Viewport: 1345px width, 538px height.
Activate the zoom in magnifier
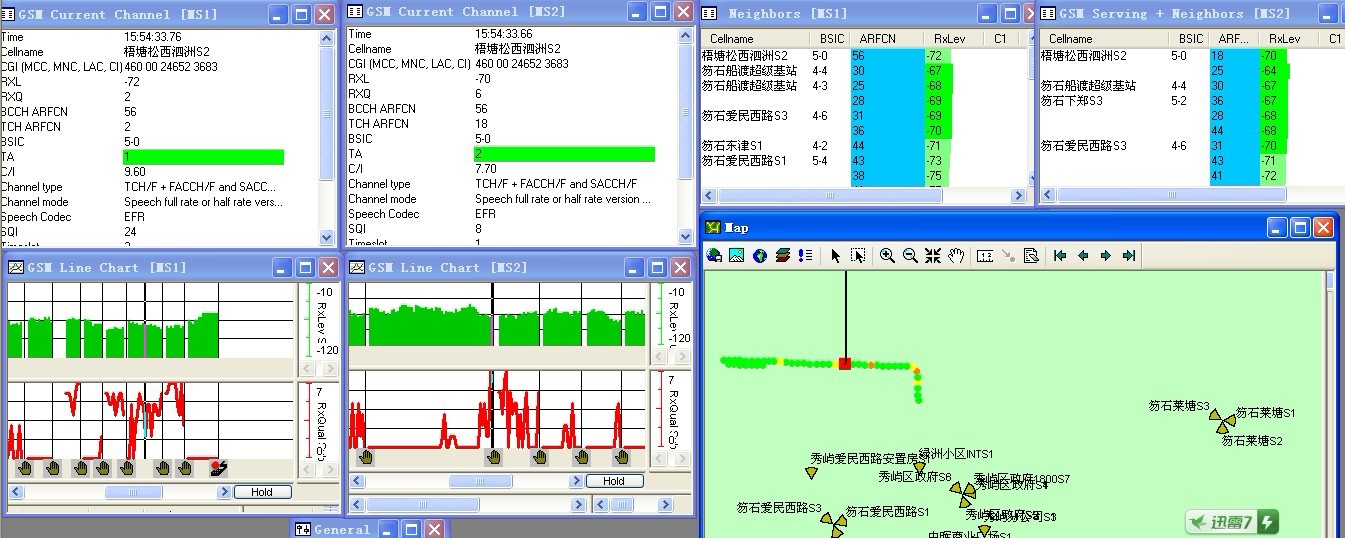887,256
